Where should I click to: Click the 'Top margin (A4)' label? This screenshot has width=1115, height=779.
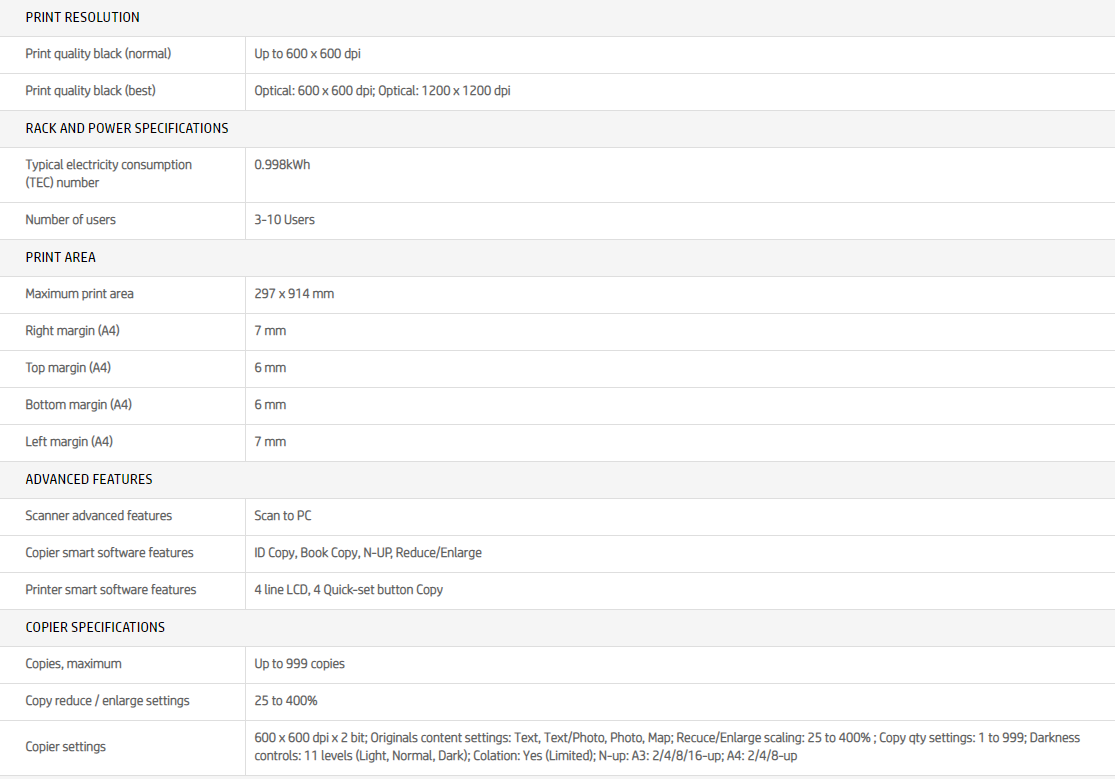(68, 368)
